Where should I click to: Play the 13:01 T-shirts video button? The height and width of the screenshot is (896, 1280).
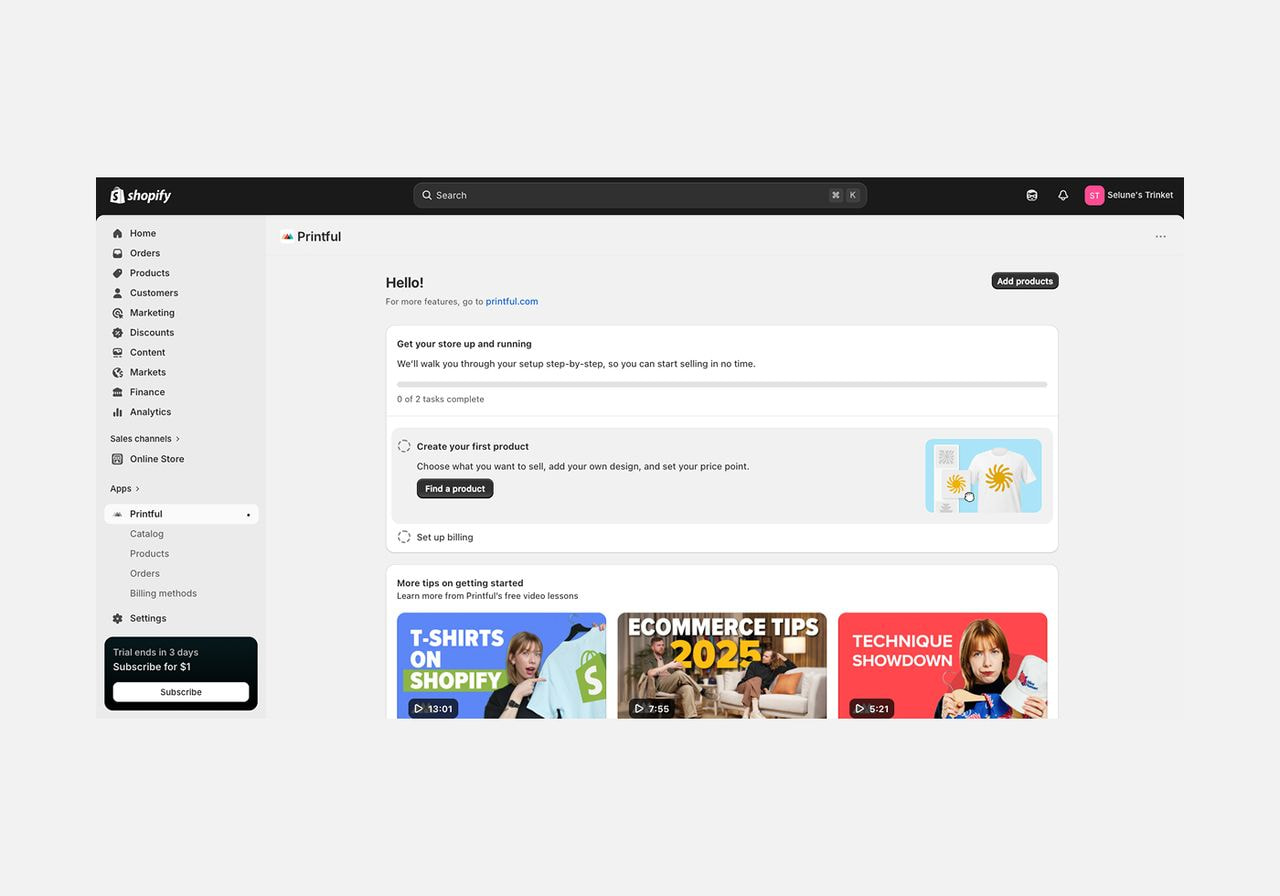tap(433, 708)
